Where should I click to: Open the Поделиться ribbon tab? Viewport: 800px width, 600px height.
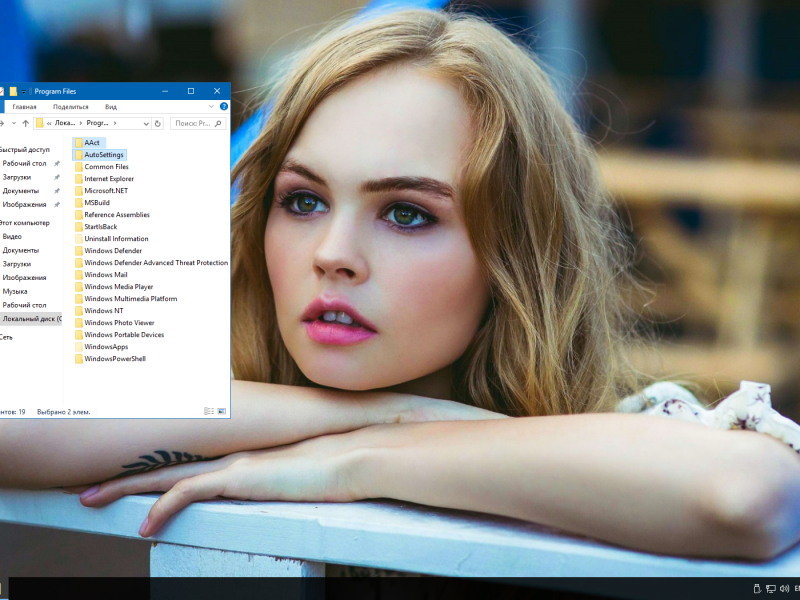coord(70,107)
